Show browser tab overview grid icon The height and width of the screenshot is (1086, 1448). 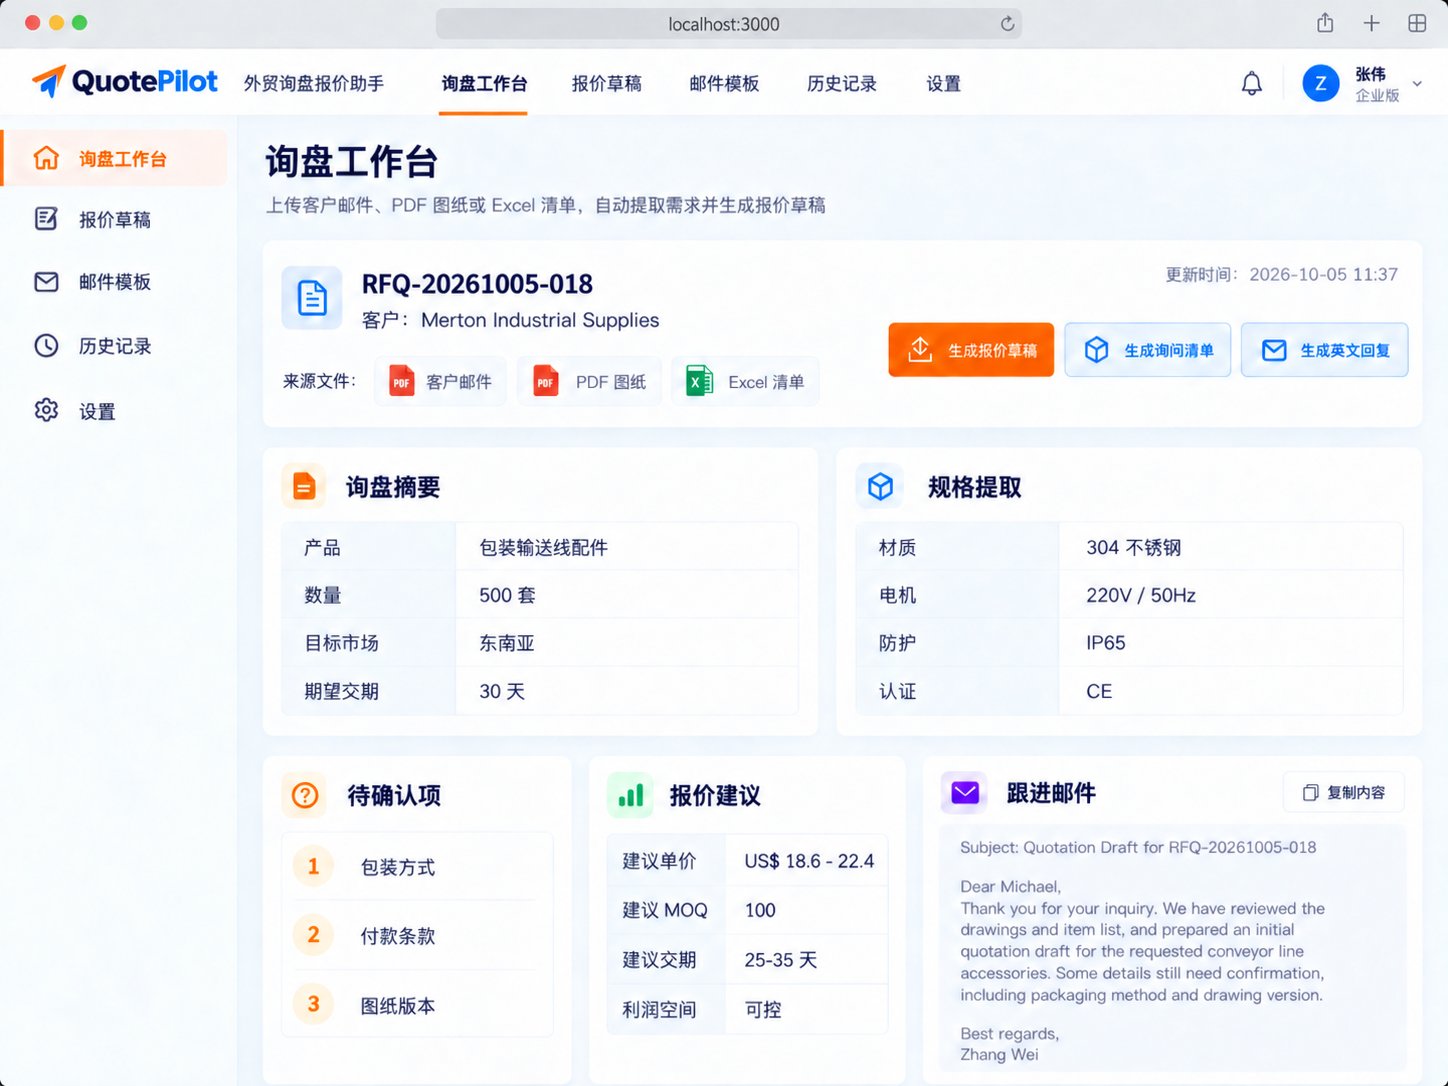[1417, 23]
